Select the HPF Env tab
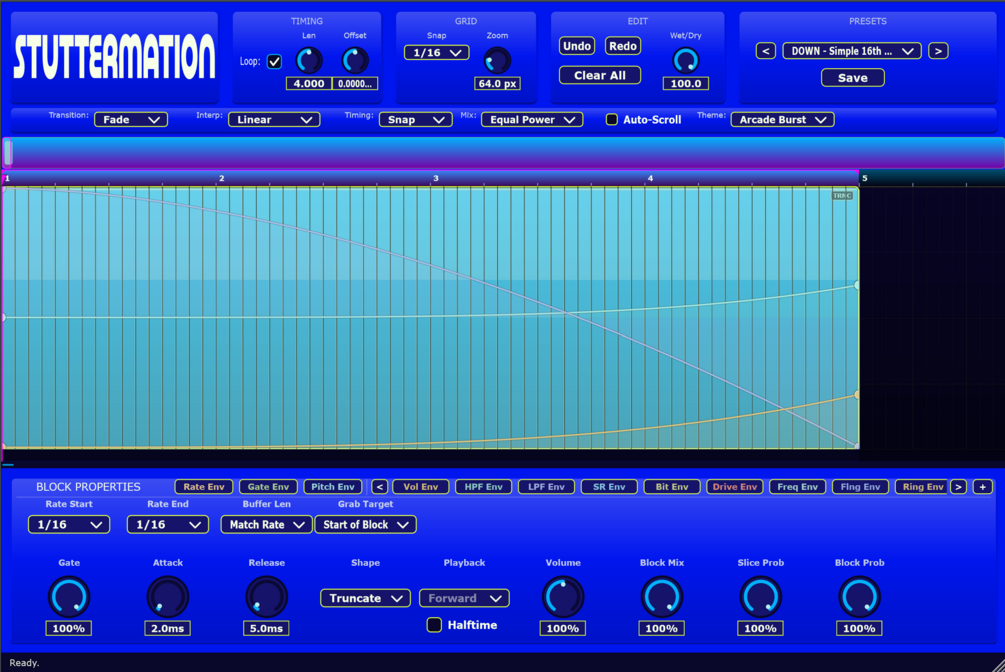This screenshot has width=1005, height=672. (x=483, y=487)
